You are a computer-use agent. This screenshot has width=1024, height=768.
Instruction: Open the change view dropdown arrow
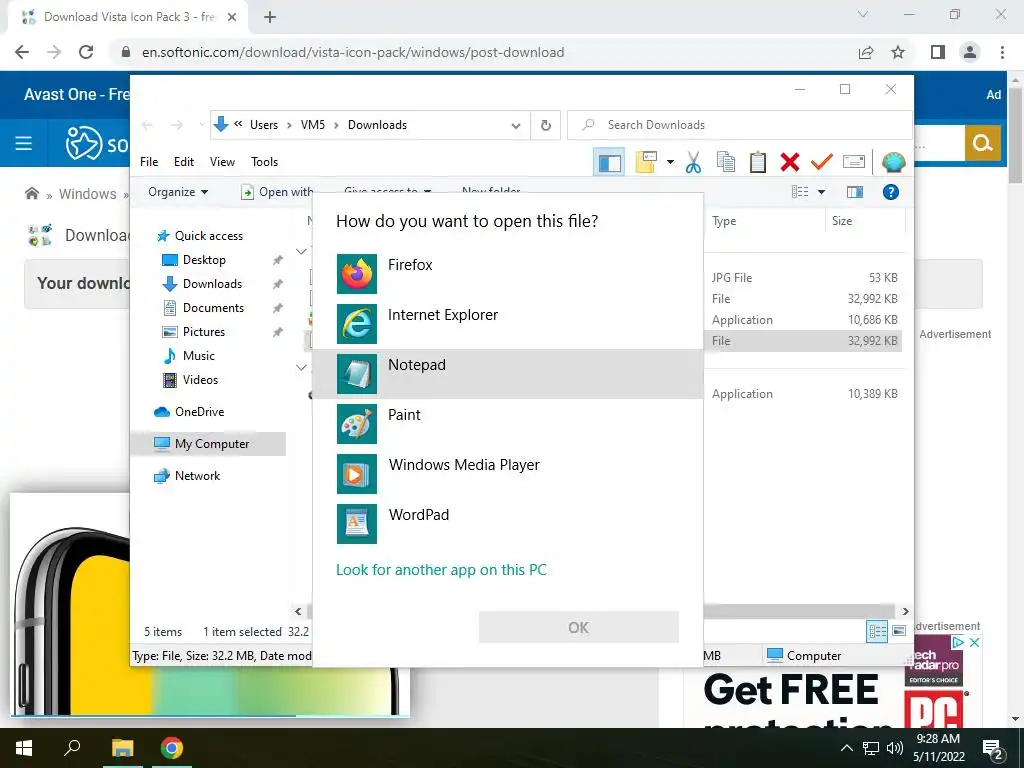tap(822, 192)
